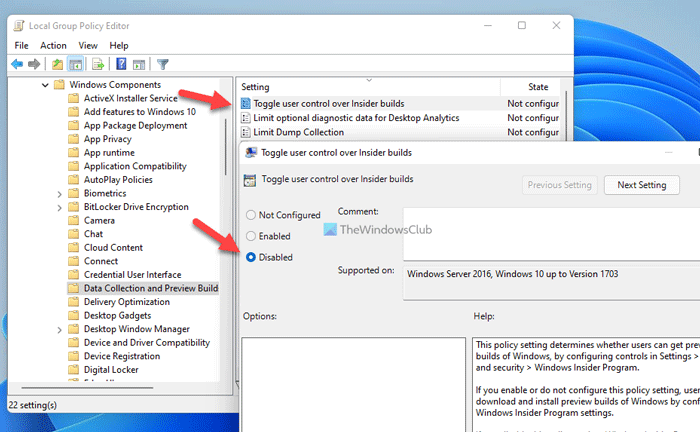Click the Chat folder icon
Viewport: 700px width, 432px height.
(74, 234)
